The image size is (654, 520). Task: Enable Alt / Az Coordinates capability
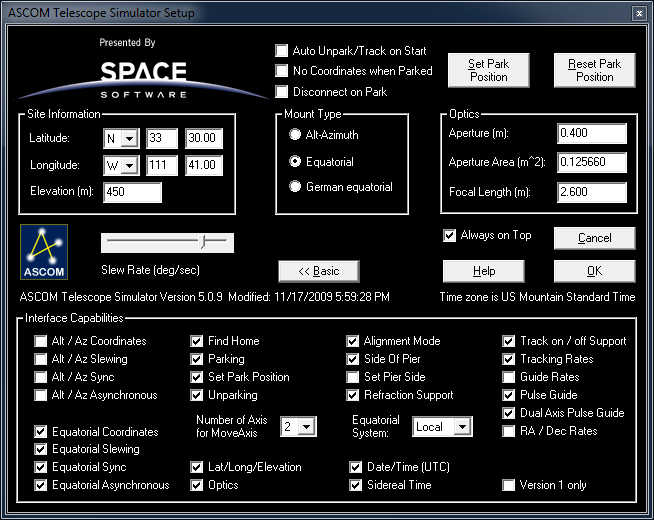coord(40,341)
